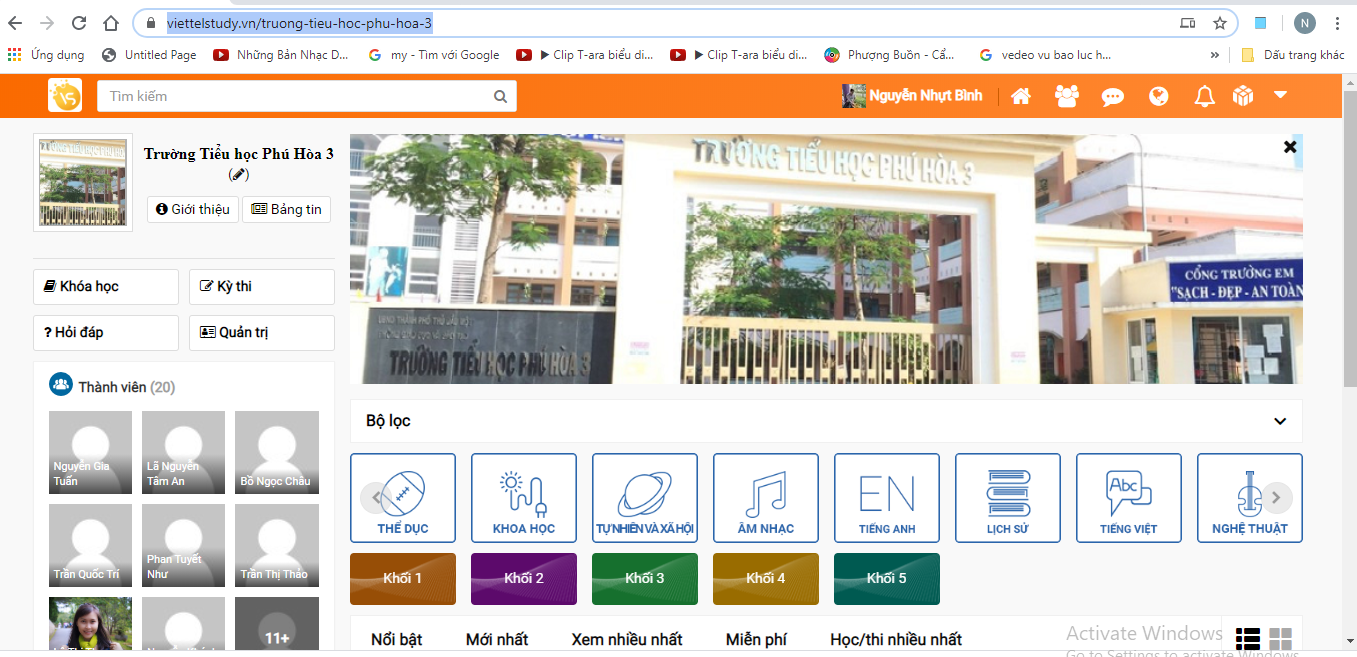The image size is (1357, 657).
Task: Switch to grid view layout
Action: coord(1281,639)
